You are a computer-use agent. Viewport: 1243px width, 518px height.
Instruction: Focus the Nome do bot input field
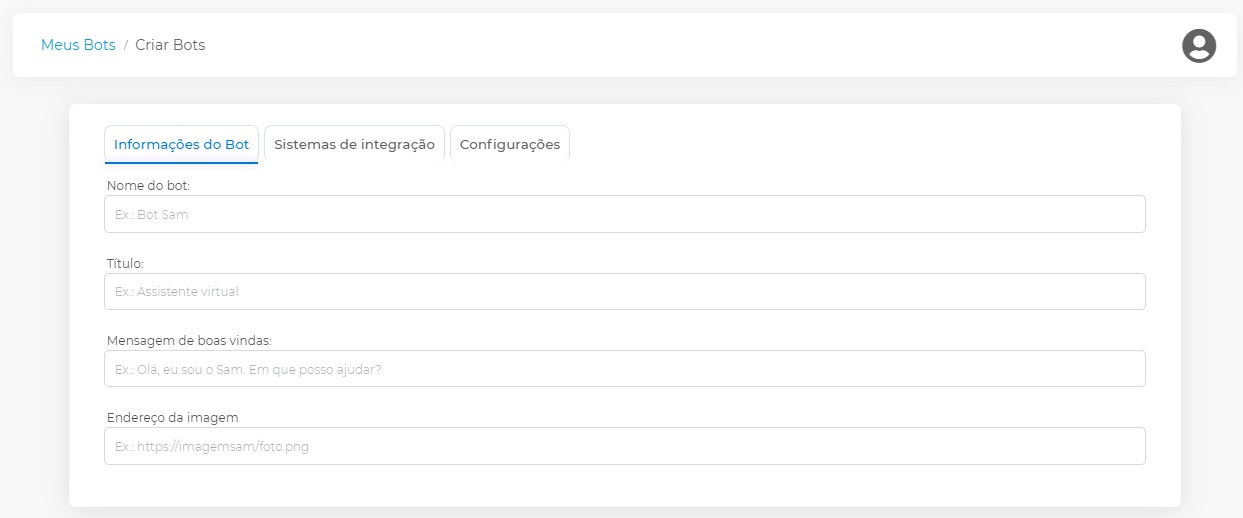click(624, 214)
